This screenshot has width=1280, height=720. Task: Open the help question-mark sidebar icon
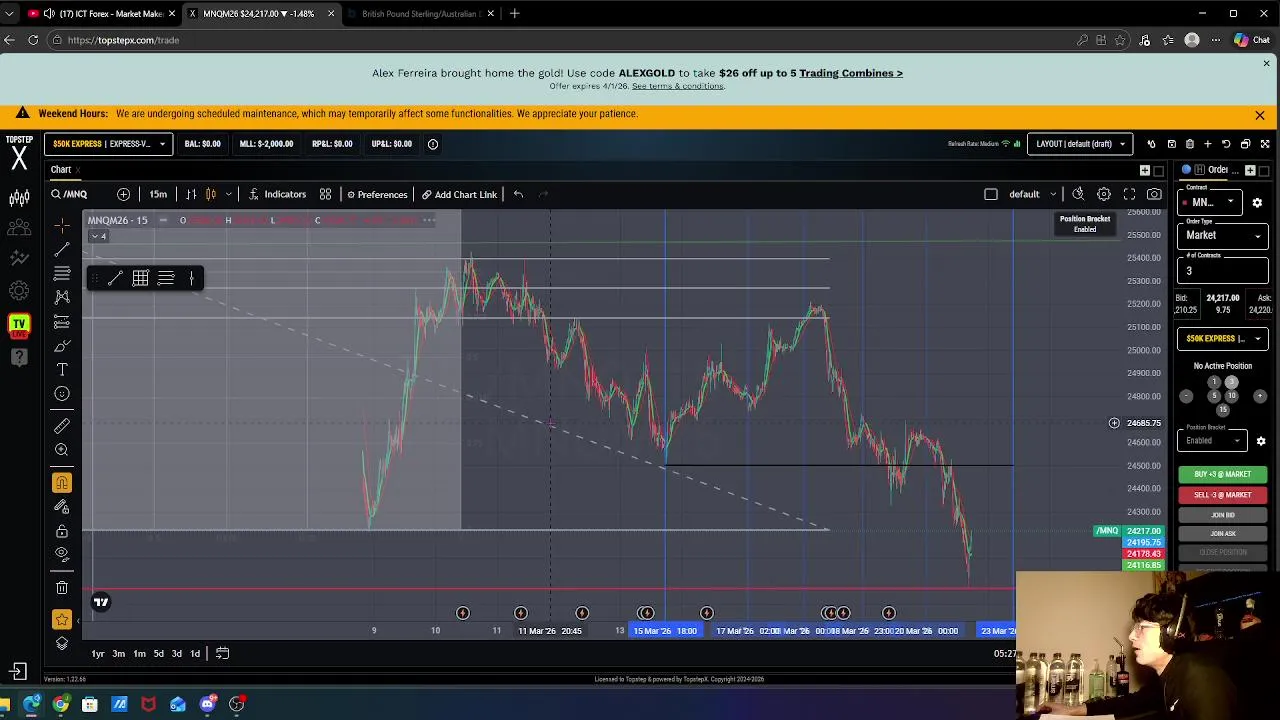point(19,357)
